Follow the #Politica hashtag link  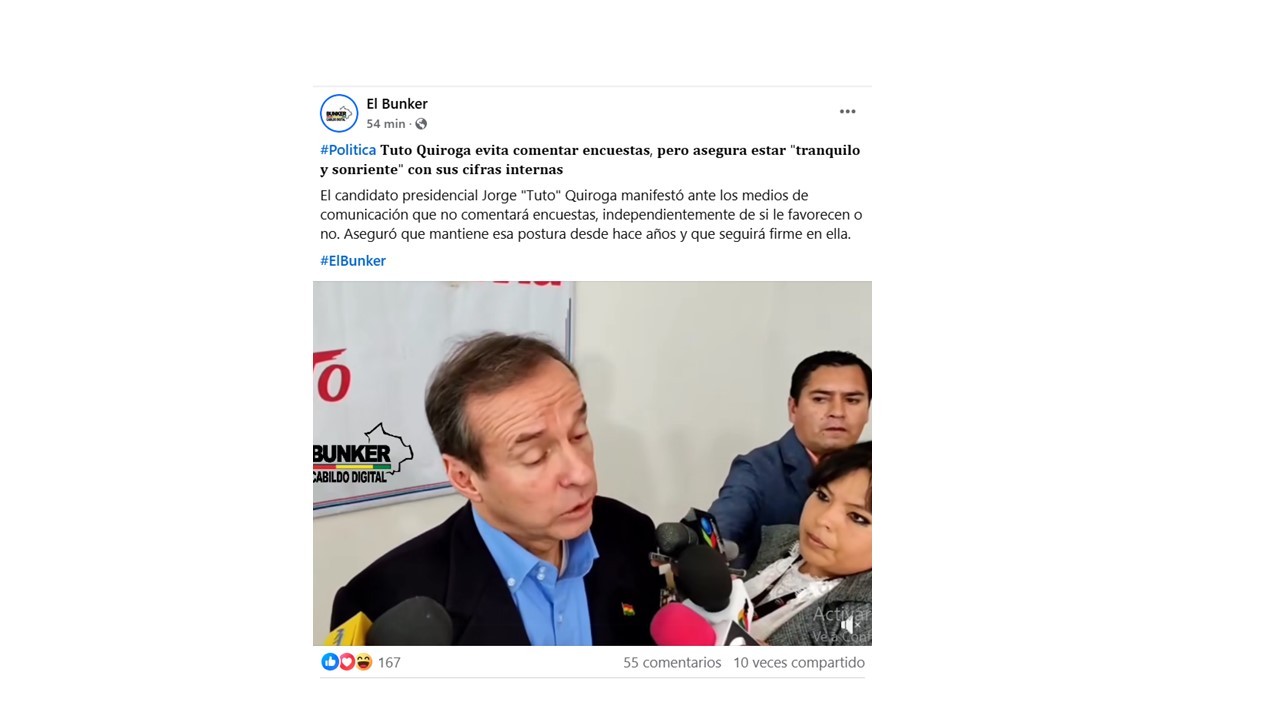pos(348,150)
